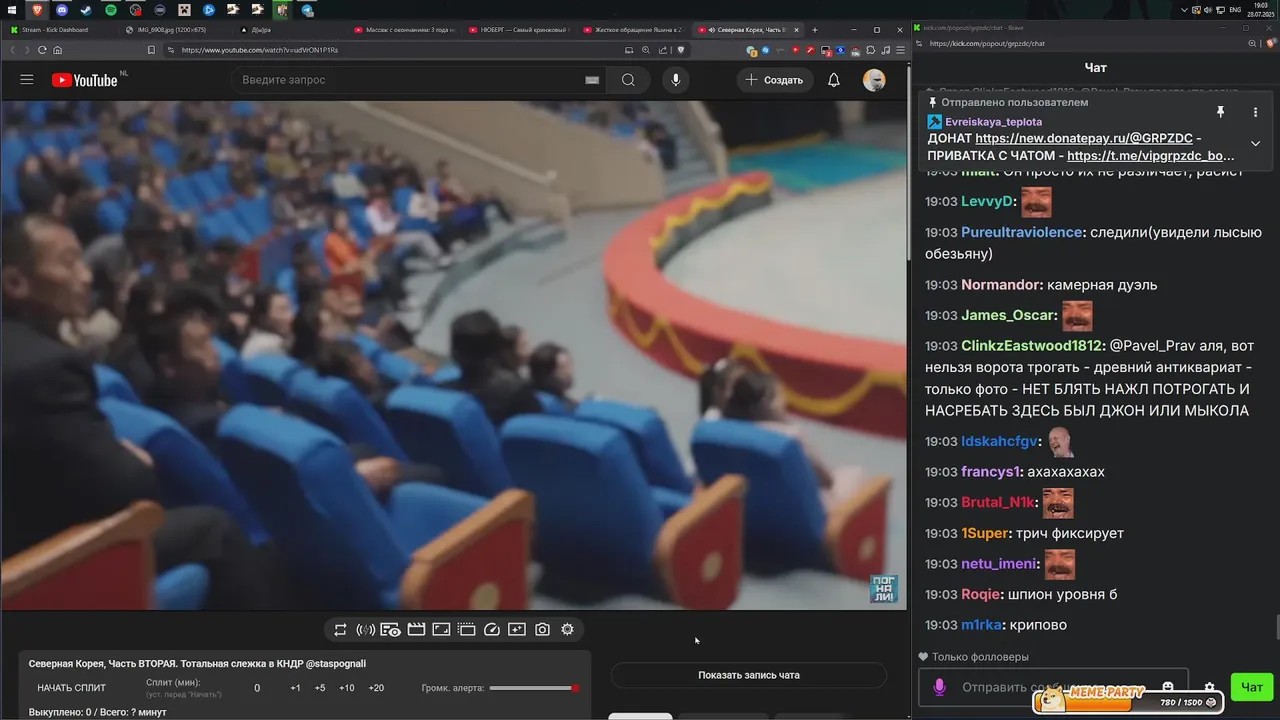
Task: Open YouTube notifications bell
Action: point(834,80)
